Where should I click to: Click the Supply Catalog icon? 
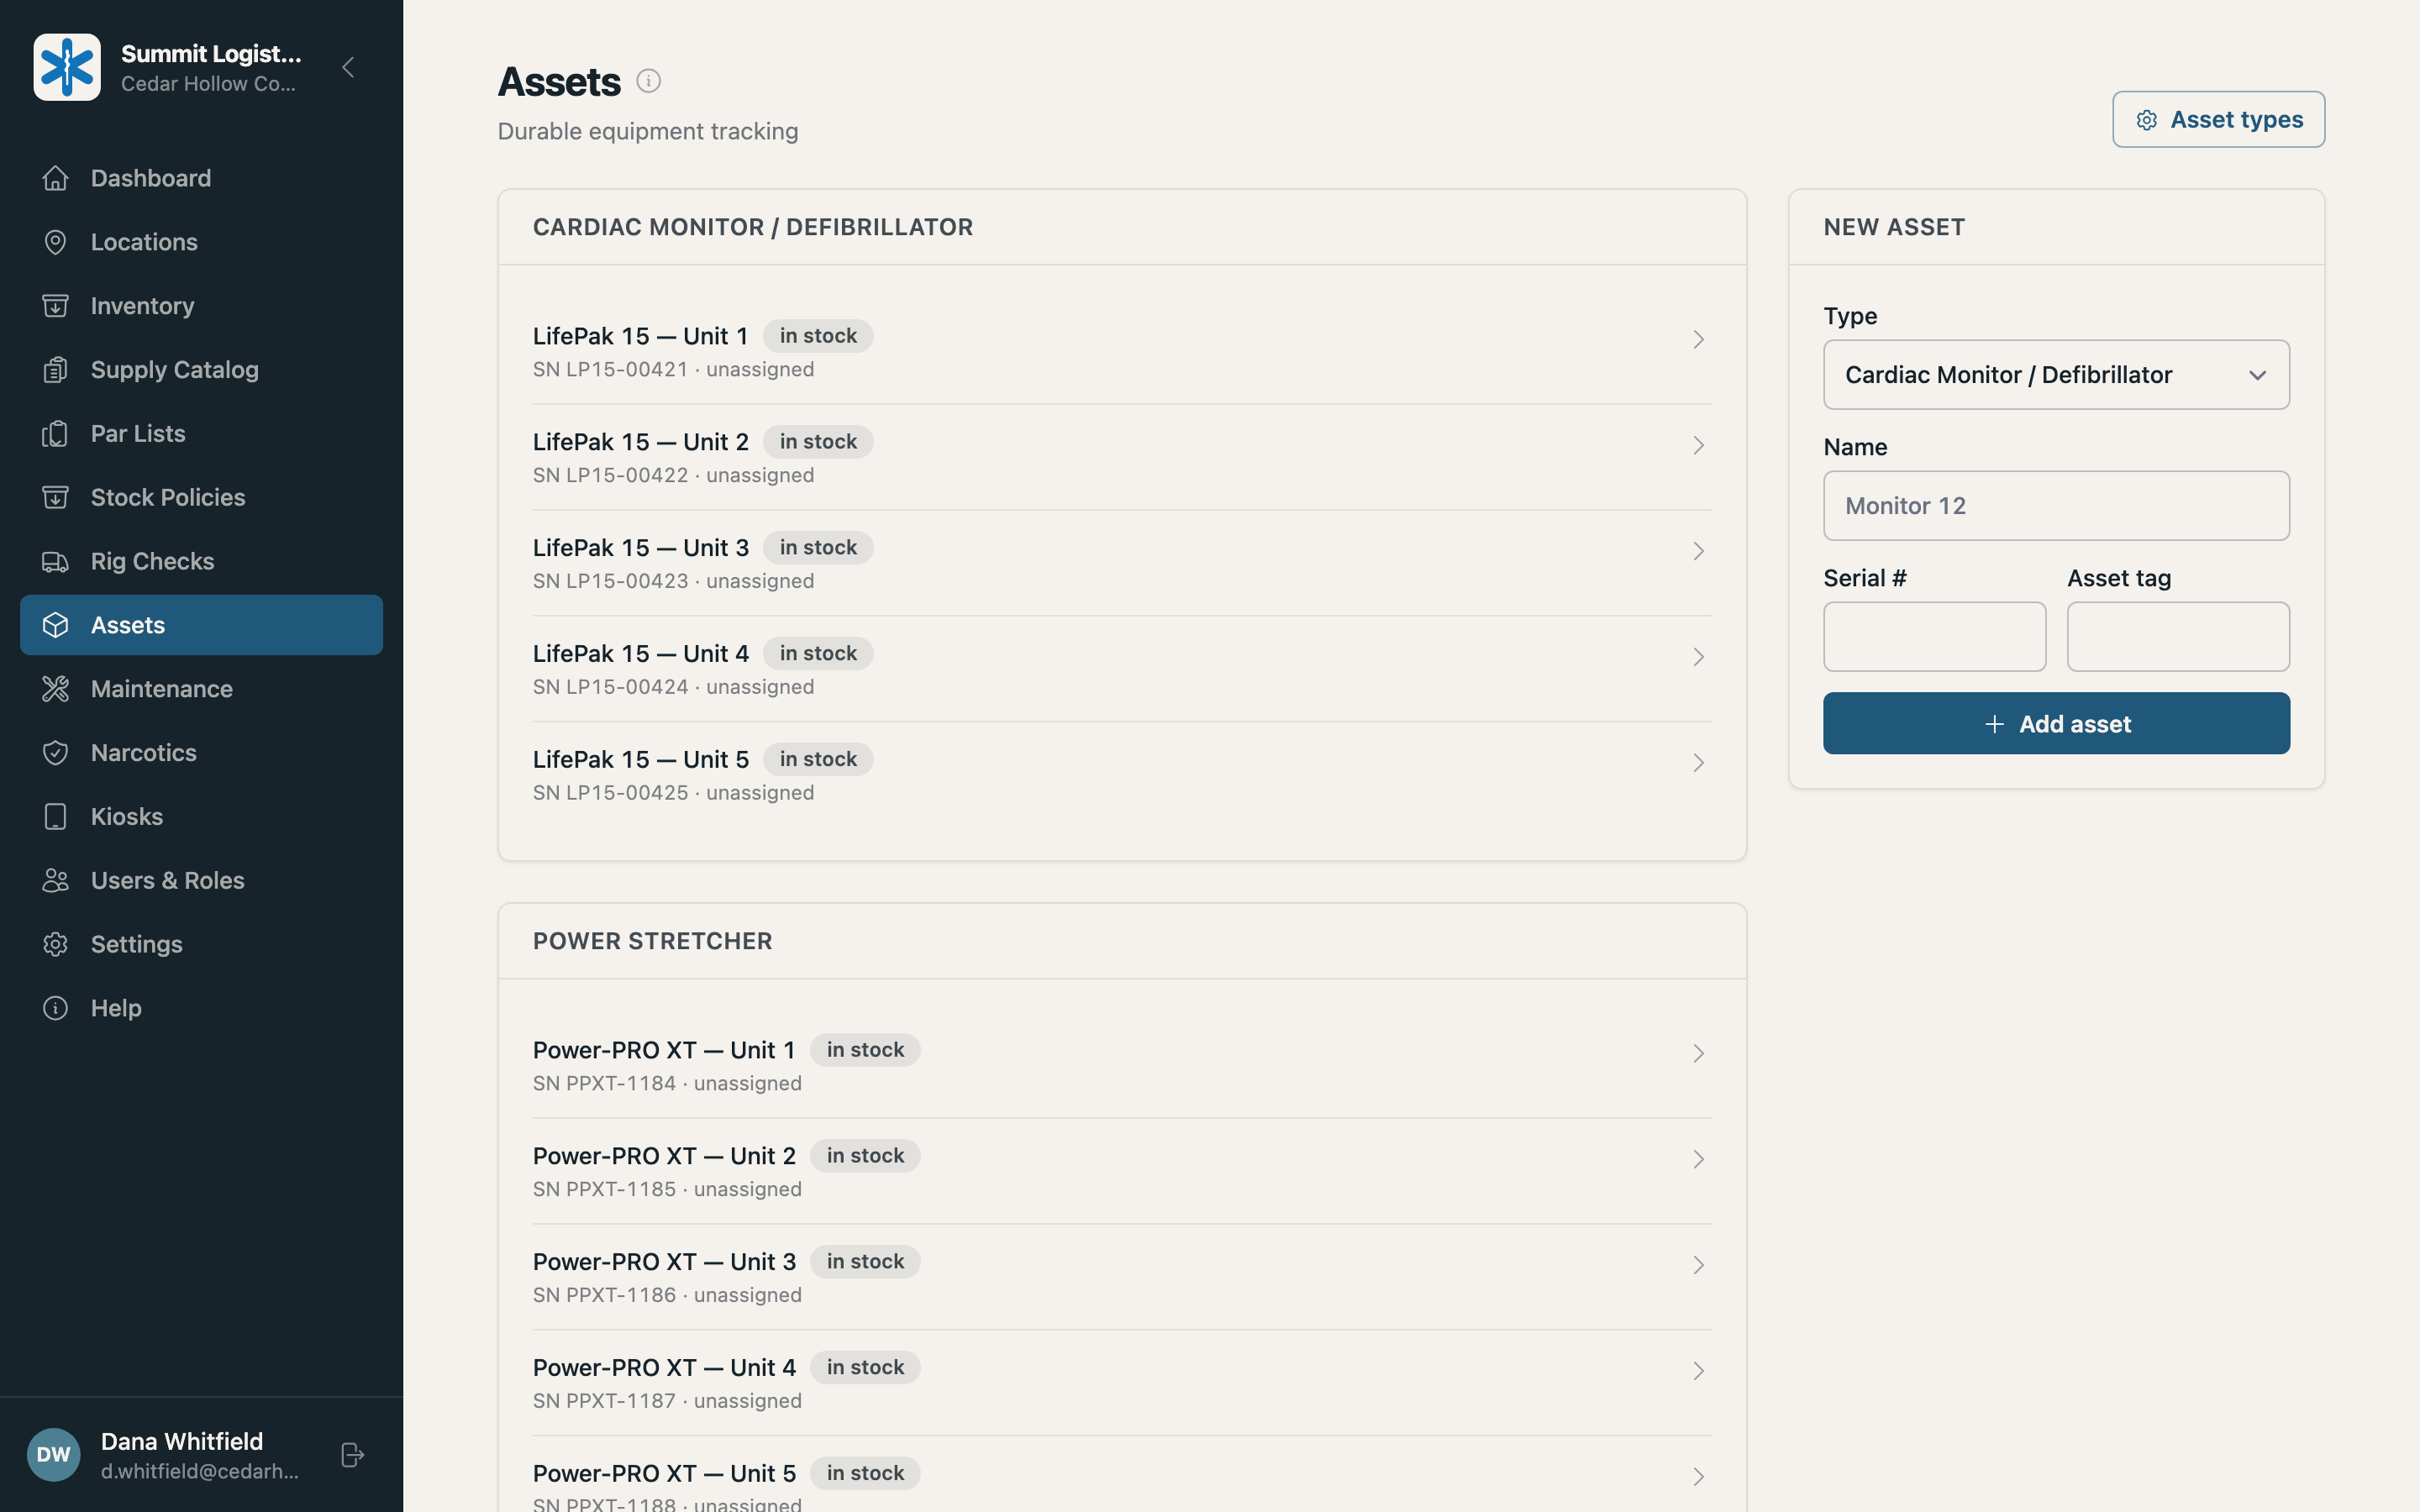point(55,370)
